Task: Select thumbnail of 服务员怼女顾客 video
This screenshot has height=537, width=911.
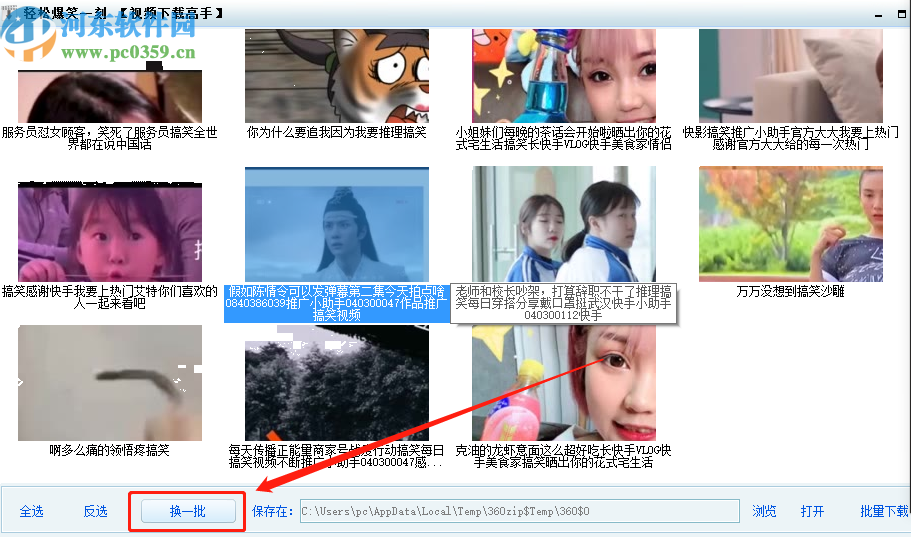Action: [x=110, y=96]
